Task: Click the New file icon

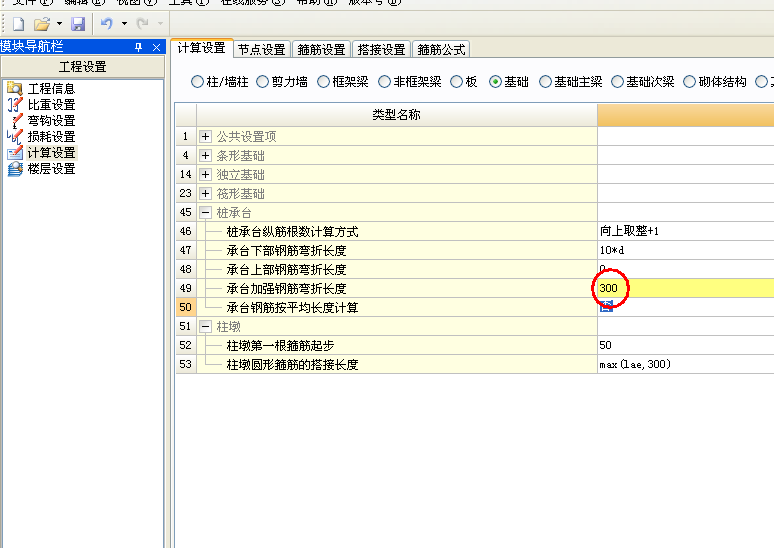Action: [19, 24]
